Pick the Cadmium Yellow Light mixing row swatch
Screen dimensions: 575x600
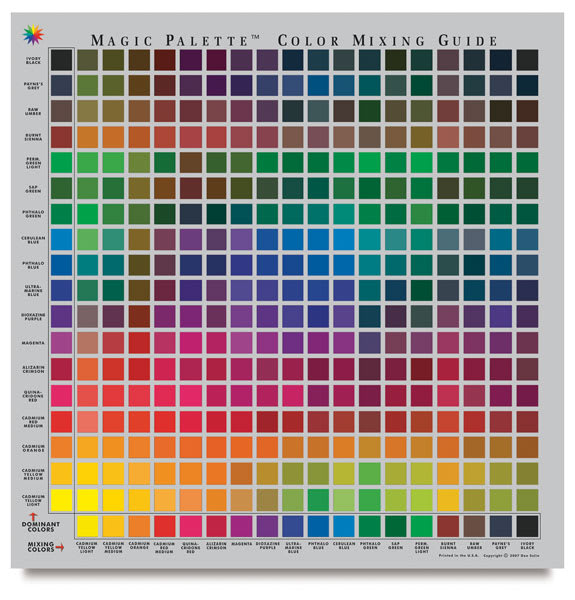88,526
